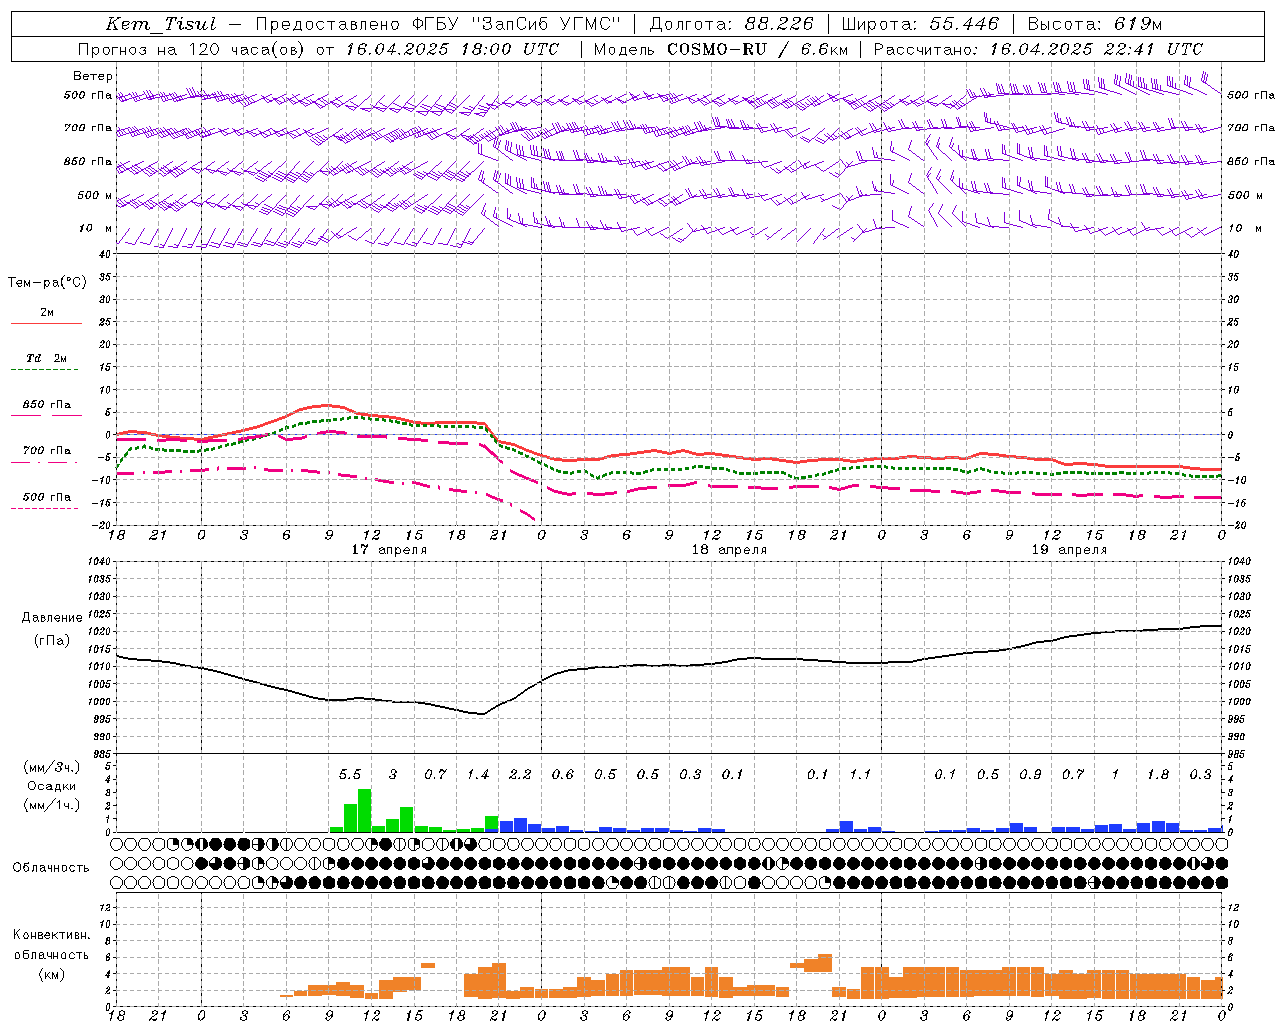Click the (мм/1ч.) precipitation unit label
Viewport: 1280px width, 1024px height.
[51, 805]
